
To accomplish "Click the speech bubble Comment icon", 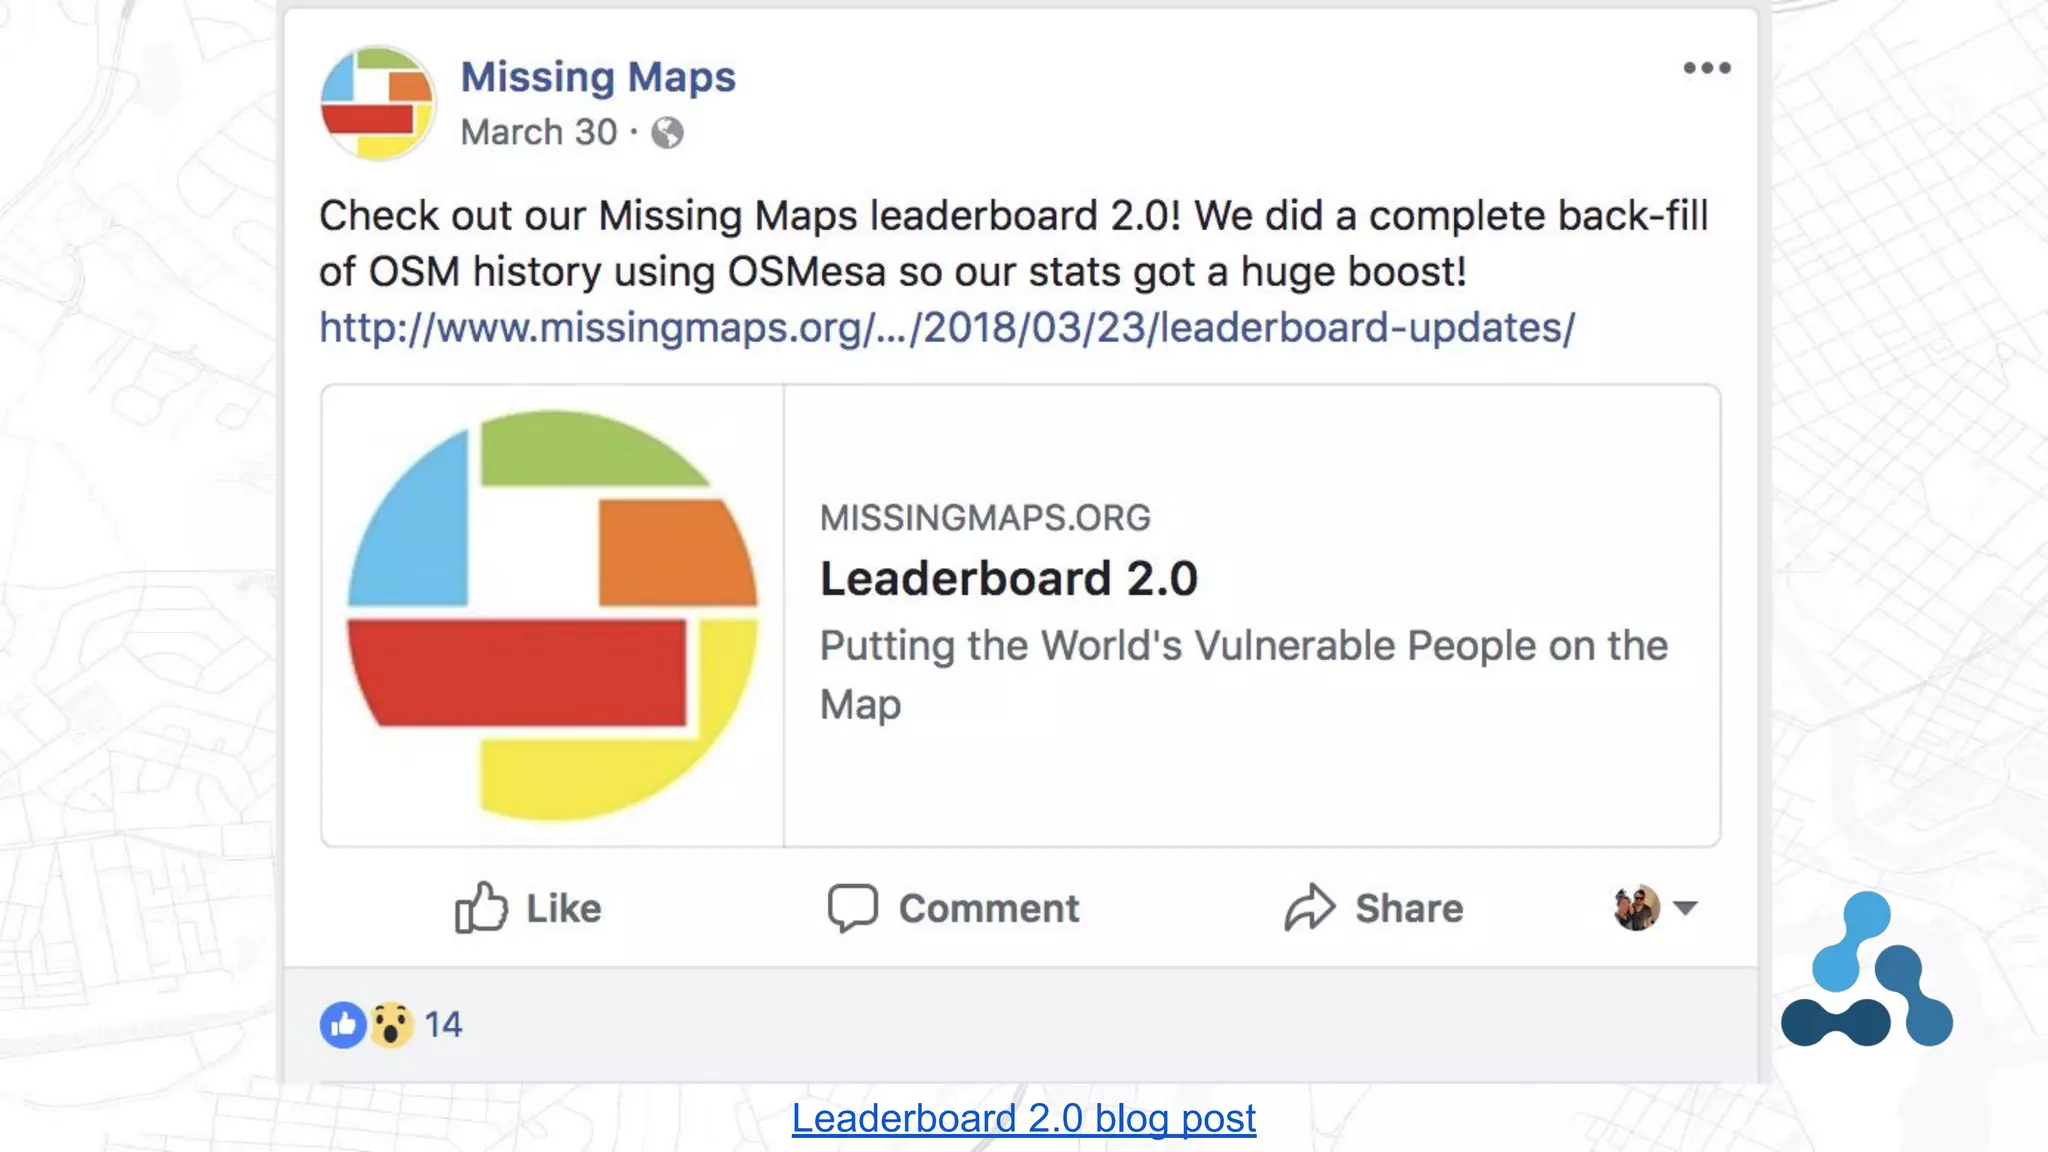I will pos(852,907).
